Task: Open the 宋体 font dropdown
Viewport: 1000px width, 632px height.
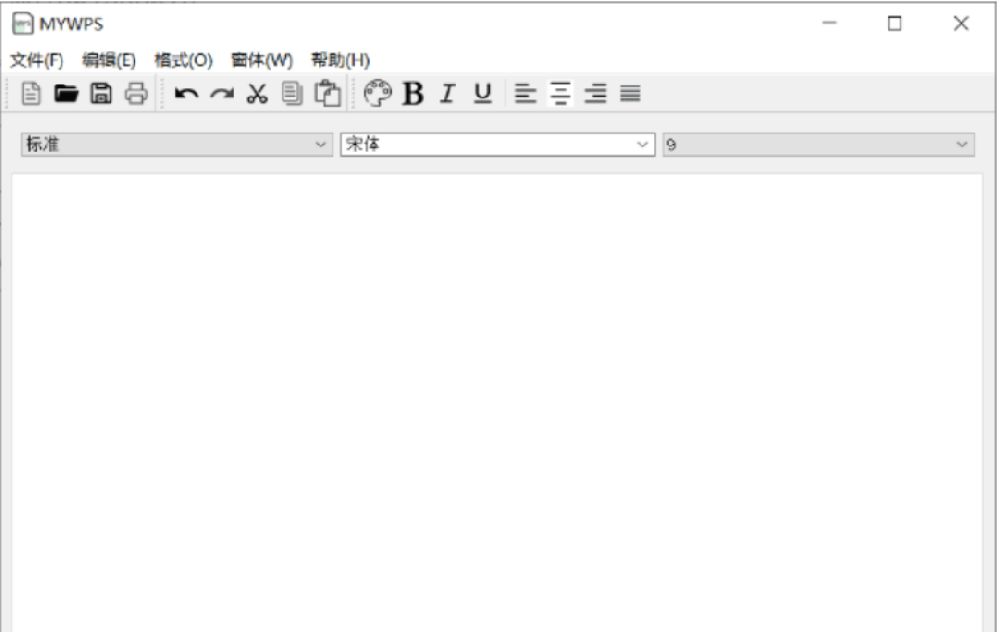Action: point(643,144)
